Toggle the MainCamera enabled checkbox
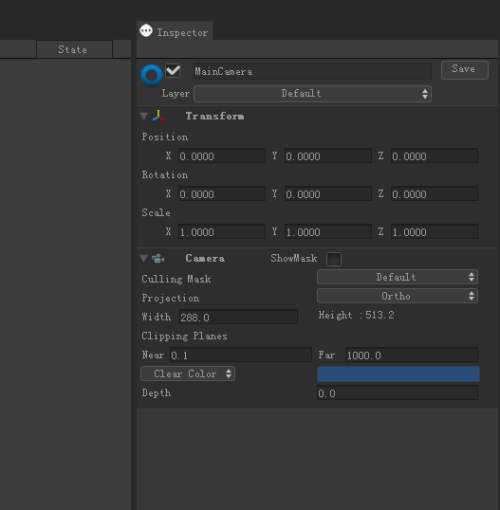The height and width of the screenshot is (510, 500). pyautogui.click(x=173, y=71)
